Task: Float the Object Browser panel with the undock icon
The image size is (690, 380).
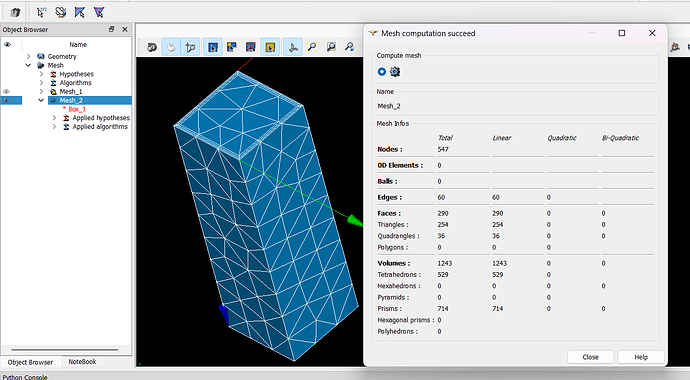Action: point(111,29)
